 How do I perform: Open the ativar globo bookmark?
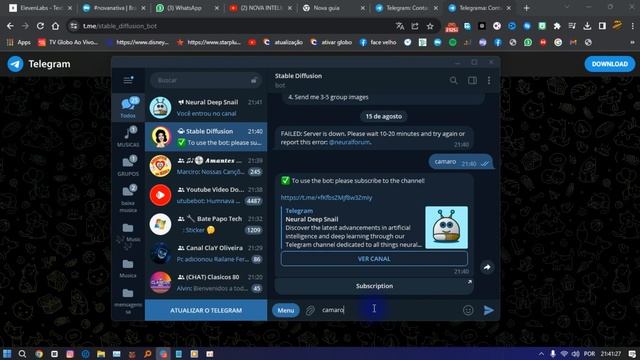[x=331, y=42]
